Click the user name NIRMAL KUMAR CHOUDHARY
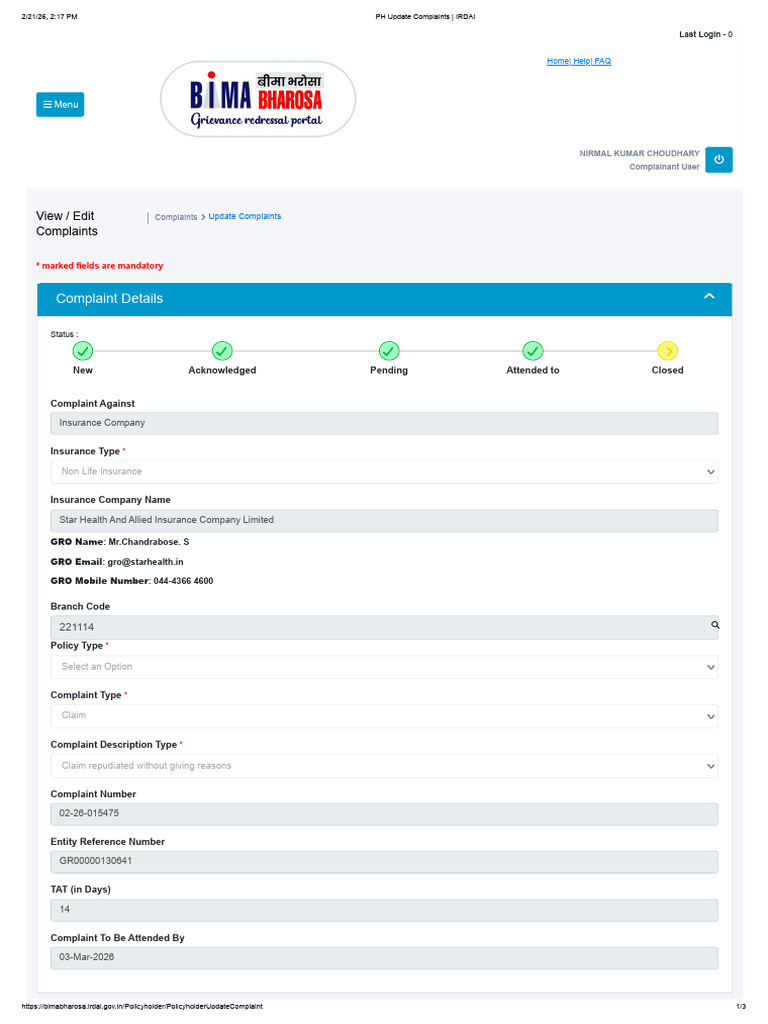This screenshot has width=768, height=1024. [639, 153]
